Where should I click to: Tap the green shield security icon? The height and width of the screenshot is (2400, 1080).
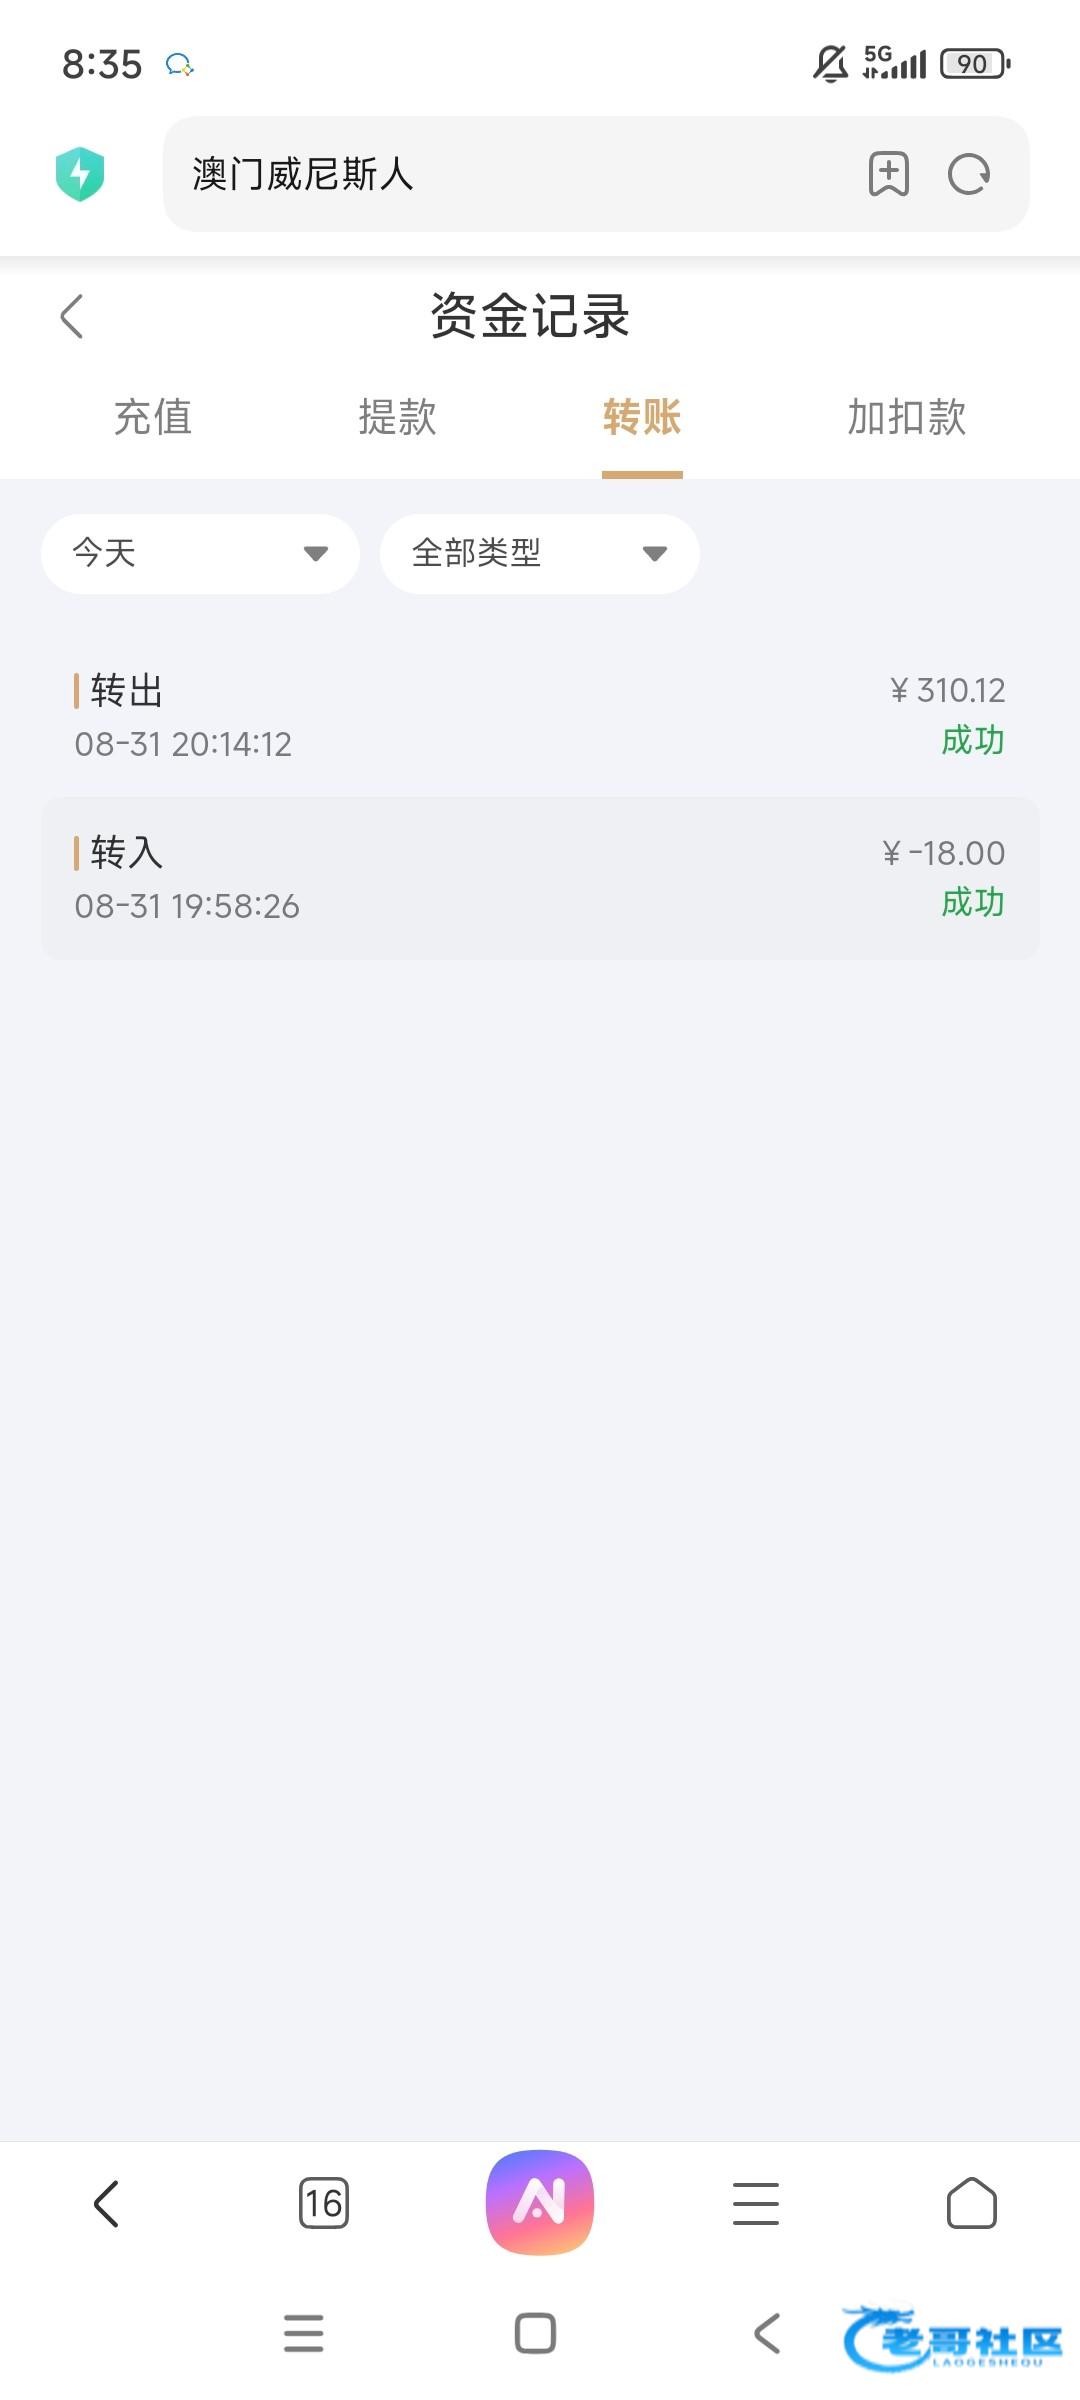tap(80, 174)
